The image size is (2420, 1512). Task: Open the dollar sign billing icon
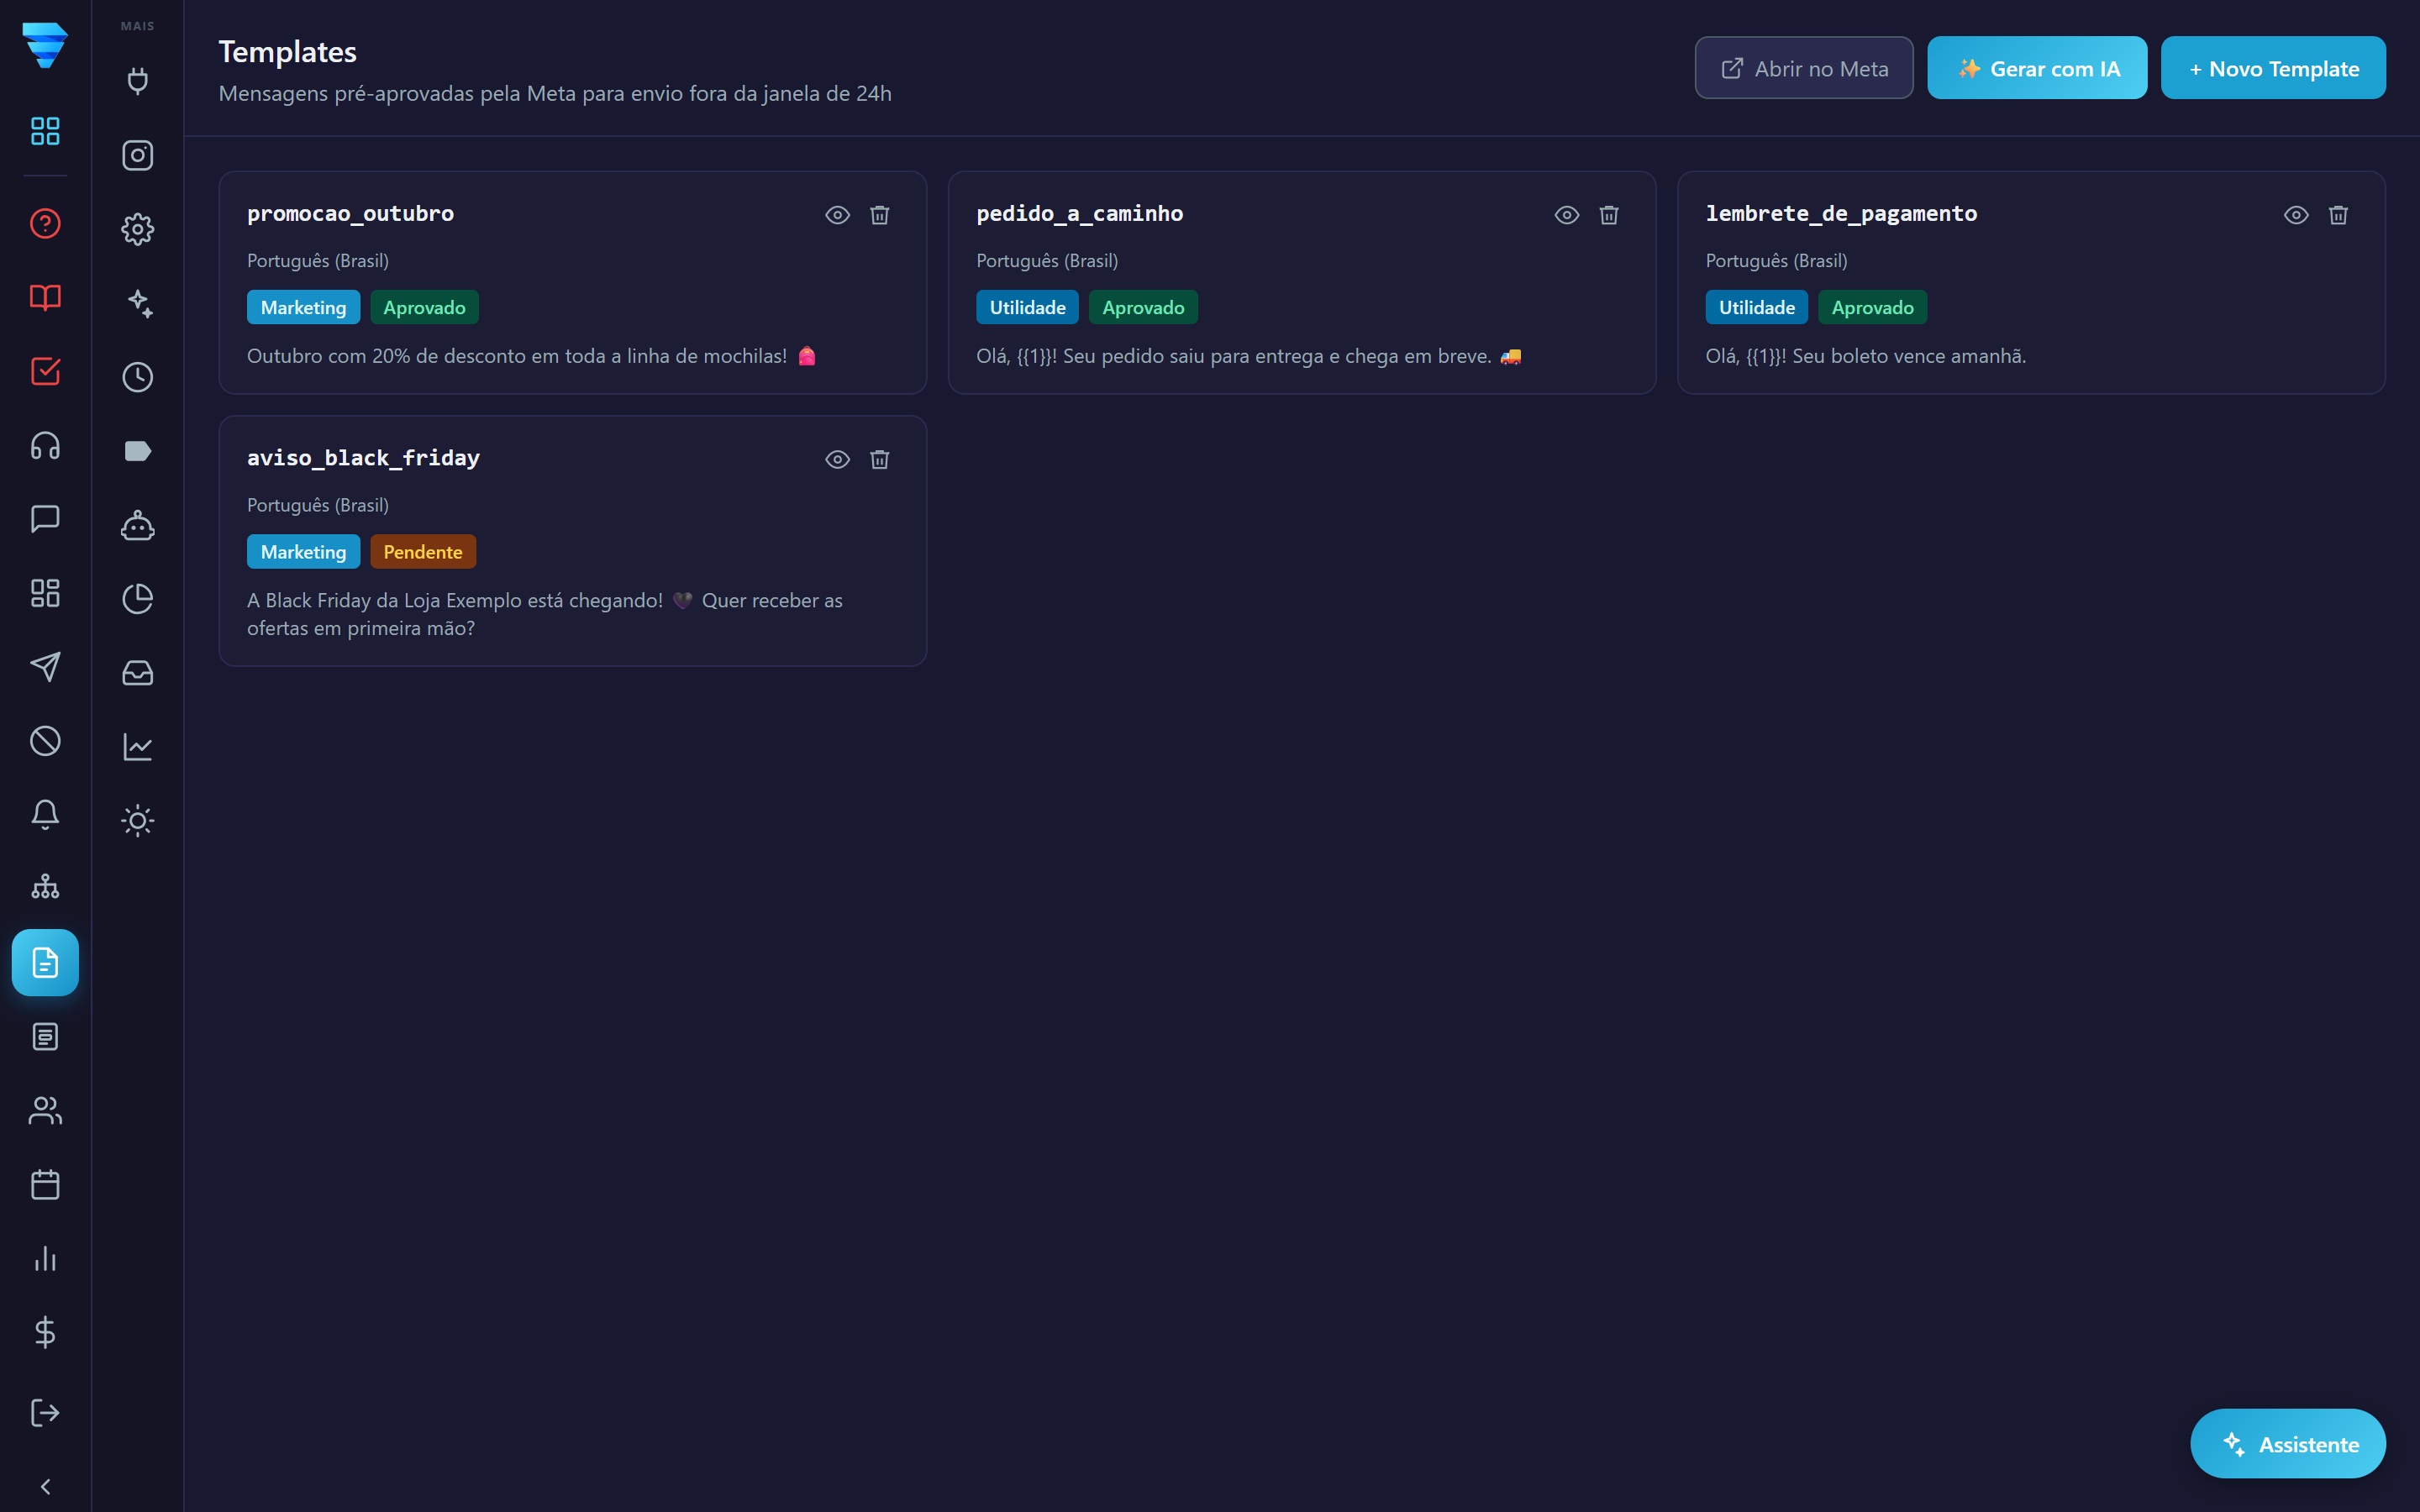pyautogui.click(x=45, y=1332)
